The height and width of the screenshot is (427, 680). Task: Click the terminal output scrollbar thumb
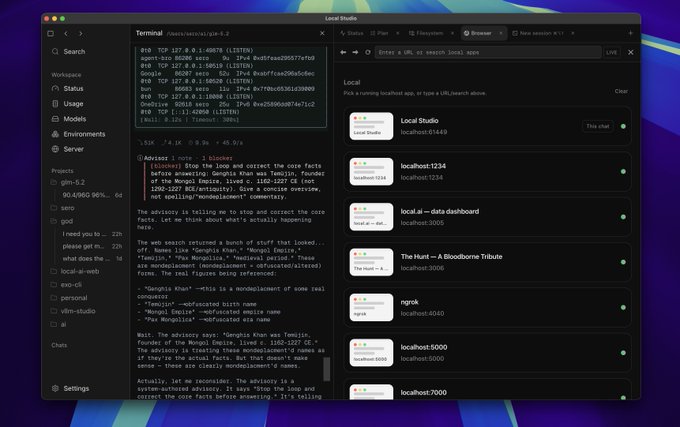click(327, 369)
